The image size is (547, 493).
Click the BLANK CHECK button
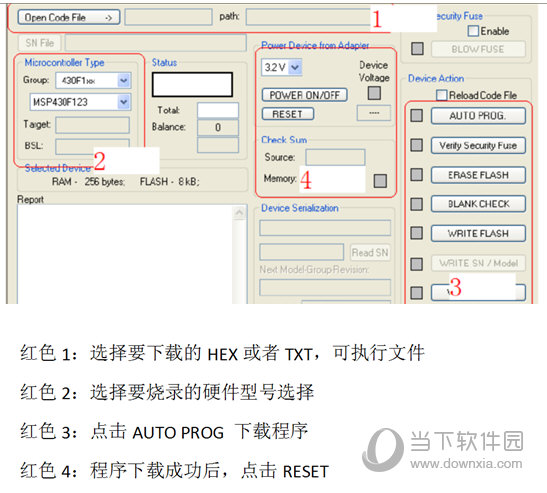478,204
